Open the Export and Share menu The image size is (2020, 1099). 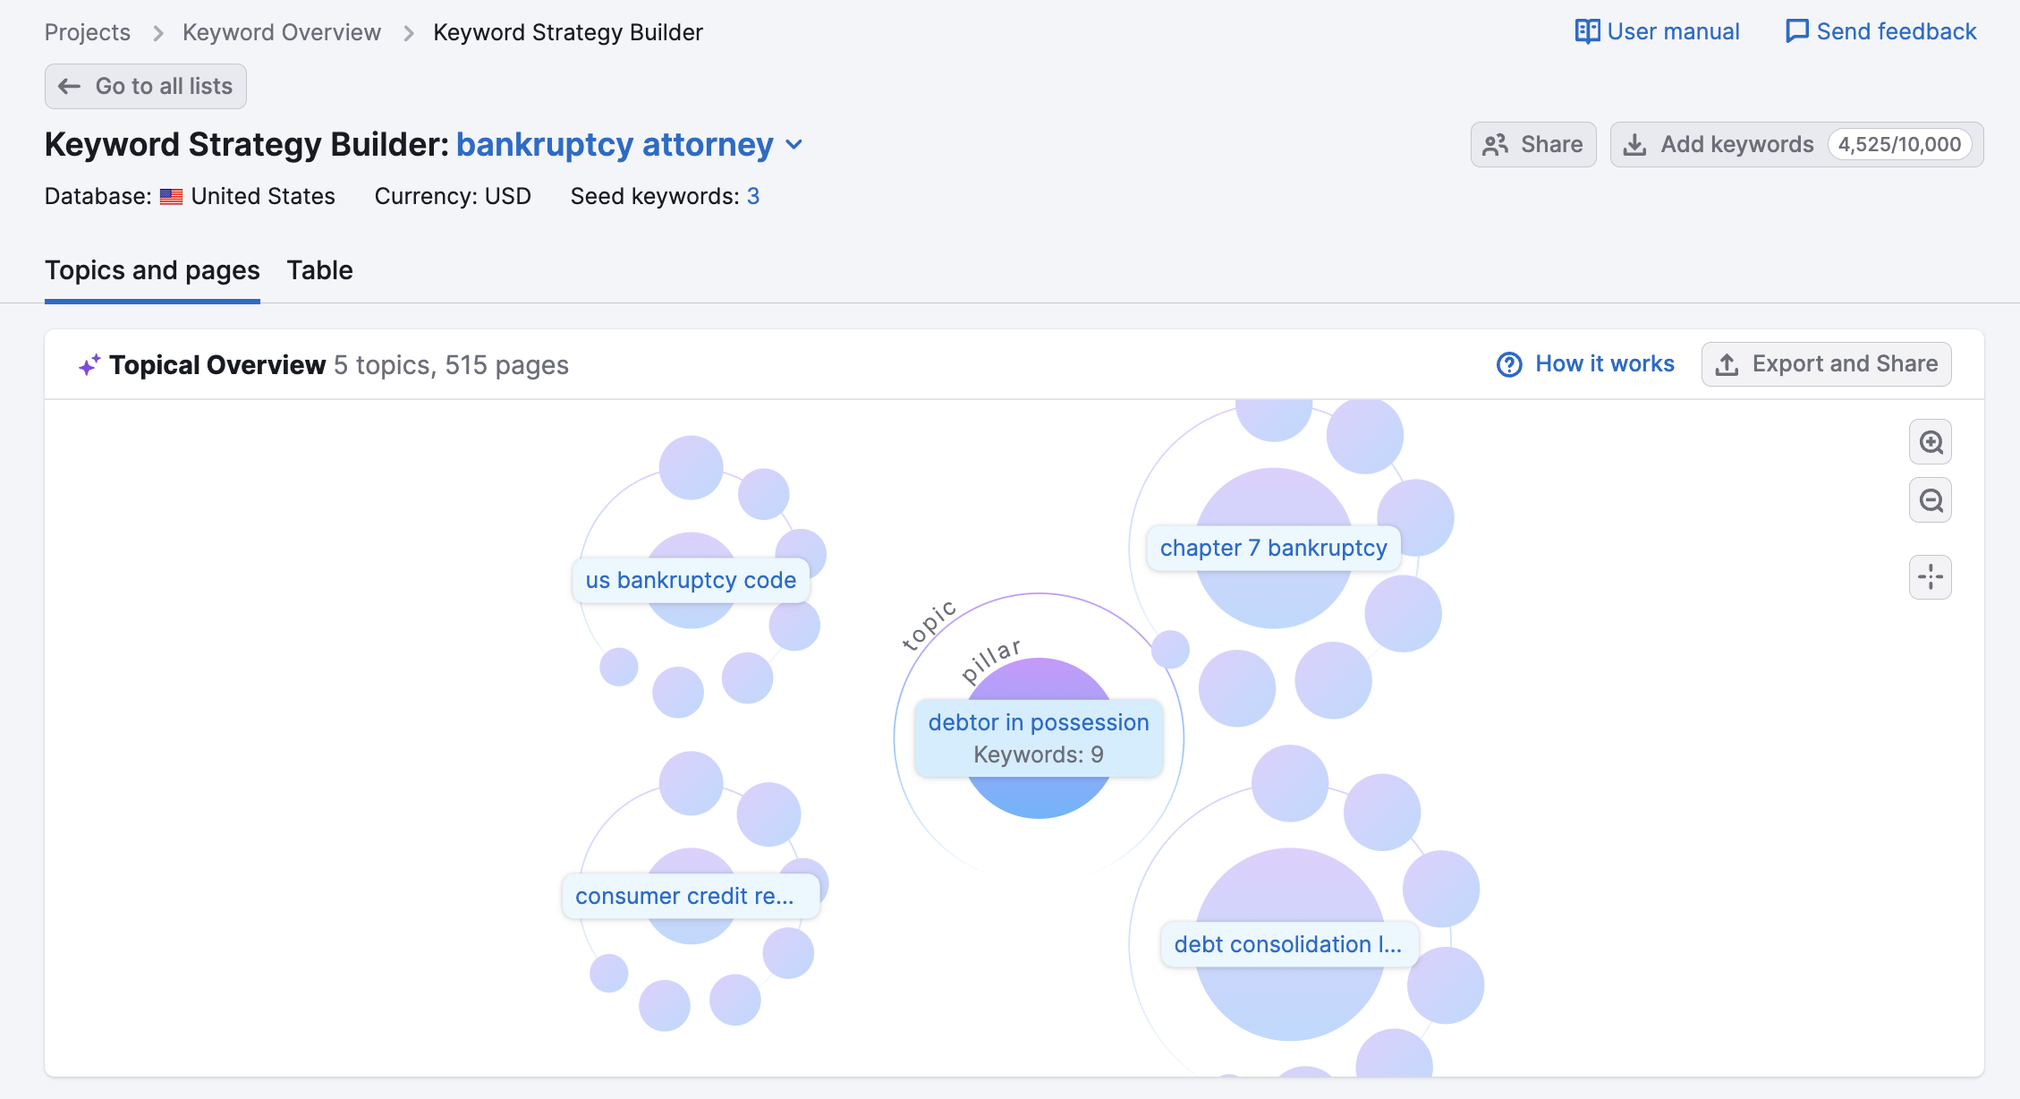[1825, 364]
